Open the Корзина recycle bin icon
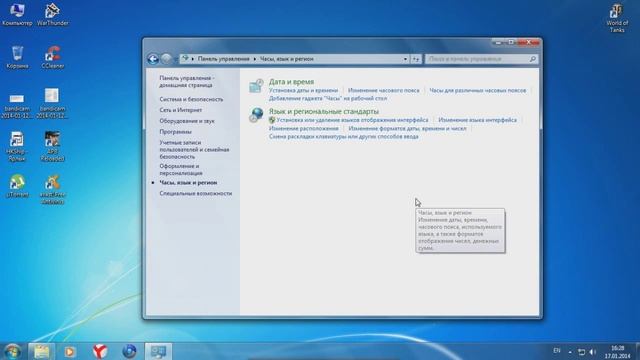 tap(17, 57)
